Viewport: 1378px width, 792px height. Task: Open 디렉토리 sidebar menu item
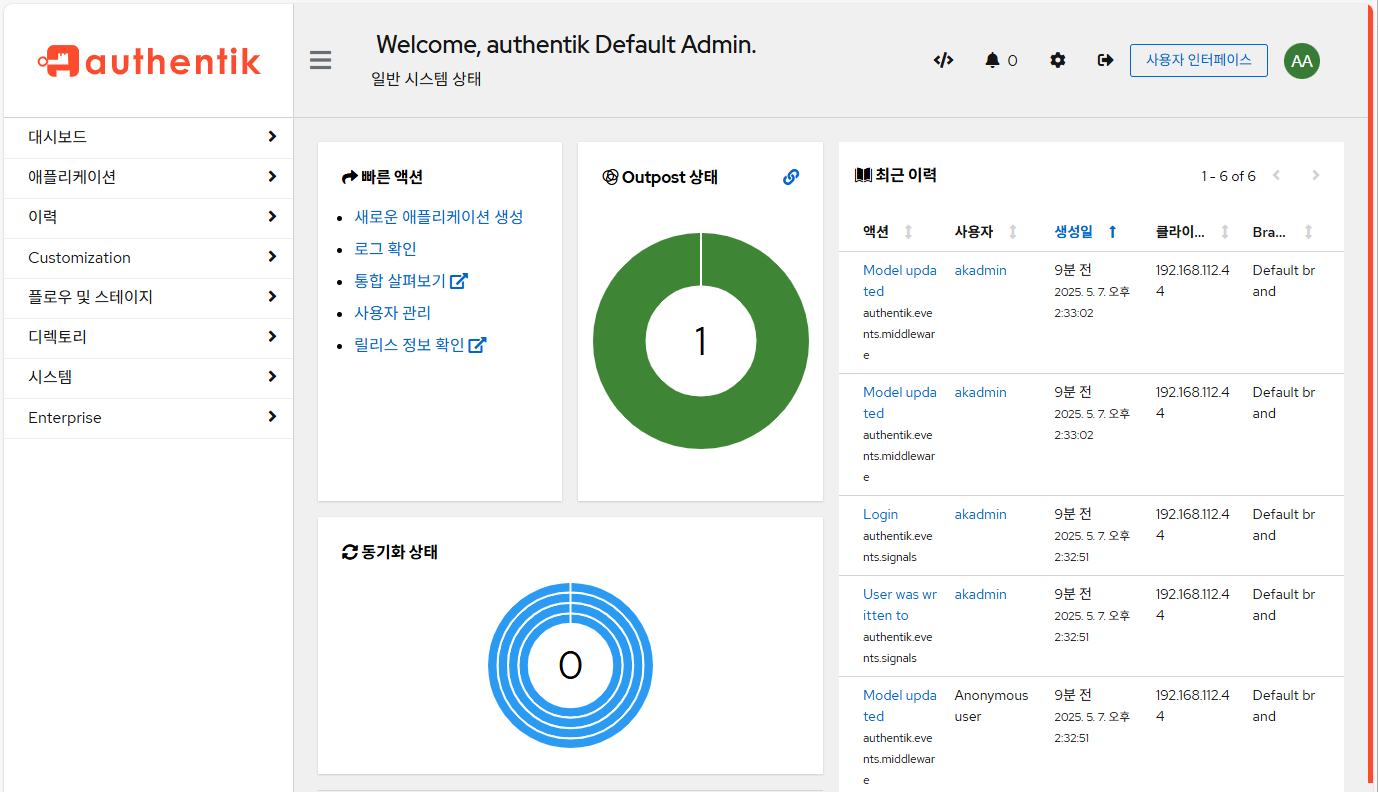[148, 338]
